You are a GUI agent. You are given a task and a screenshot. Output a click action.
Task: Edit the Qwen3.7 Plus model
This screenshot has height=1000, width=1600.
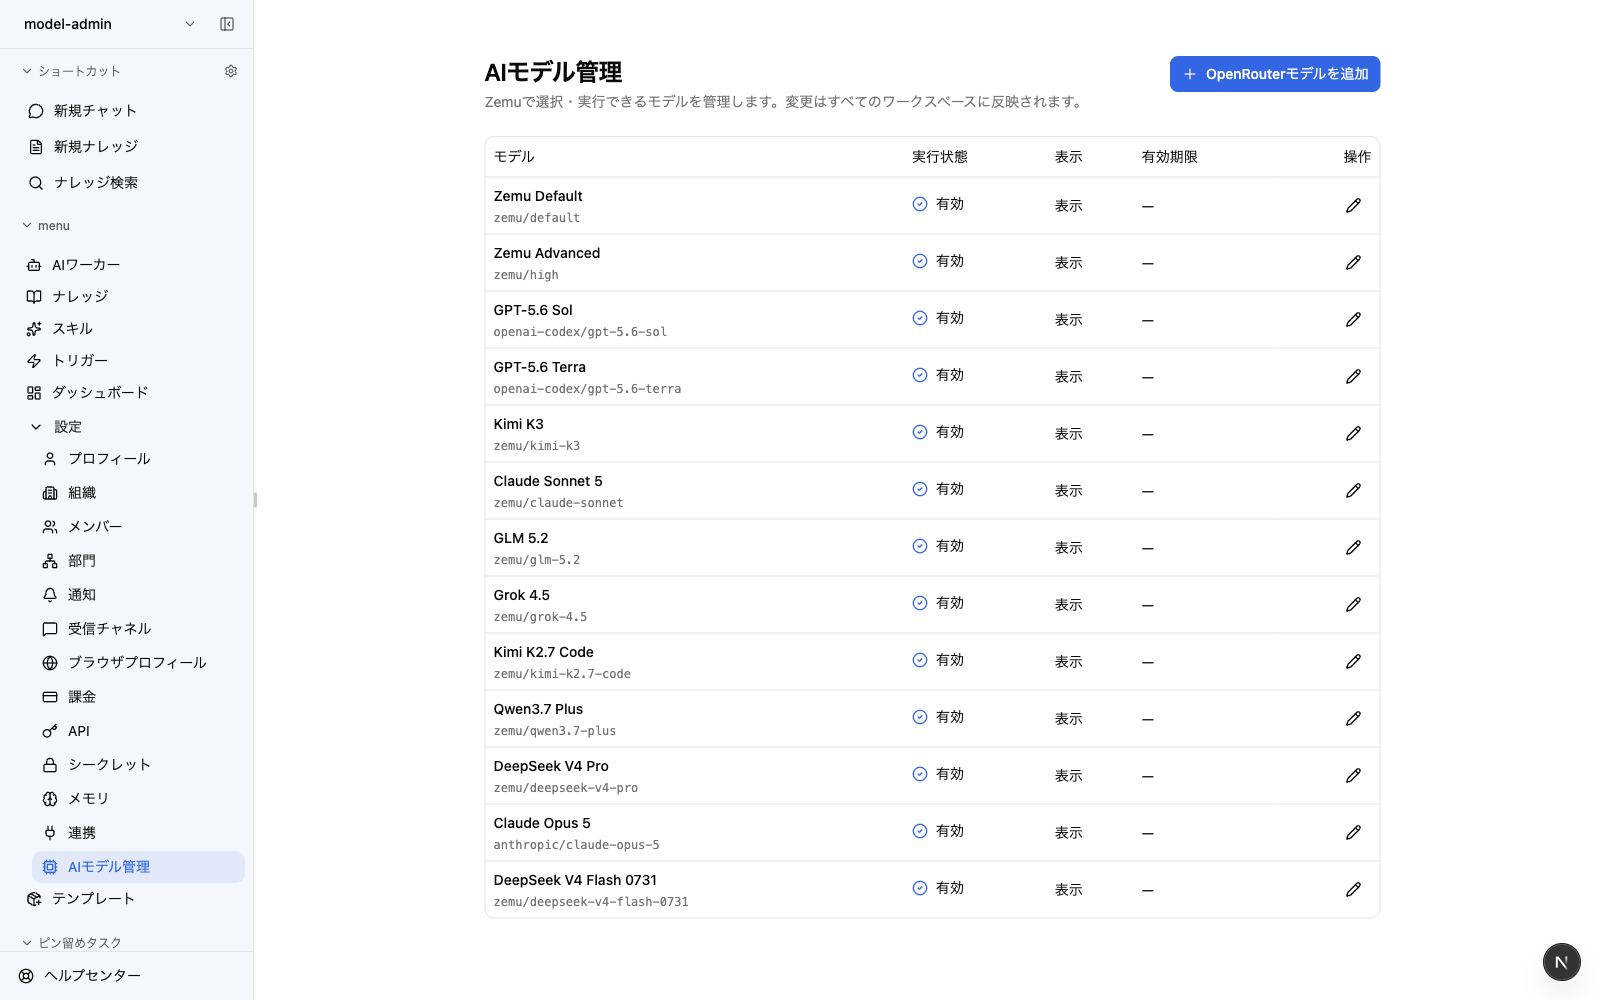[1353, 718]
